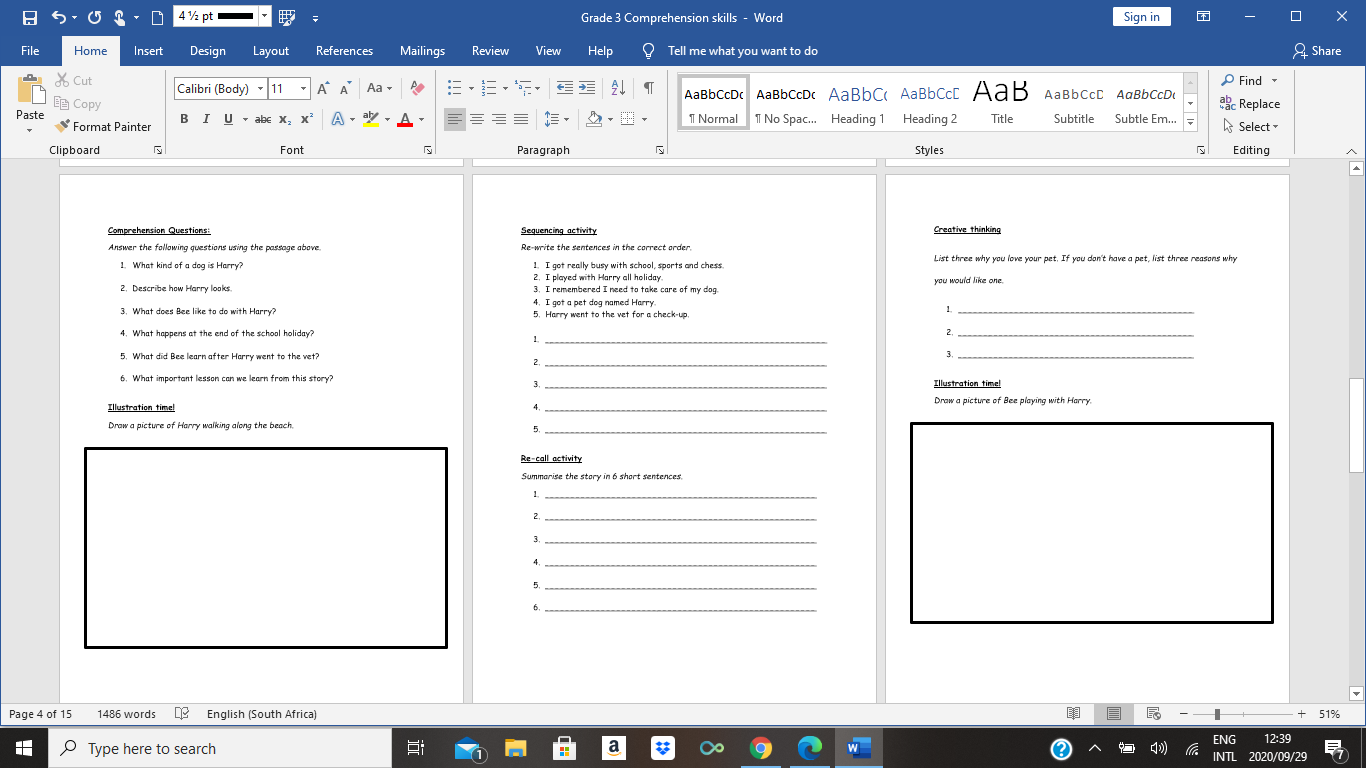
Task: Apply the Title style
Action: click(1002, 104)
